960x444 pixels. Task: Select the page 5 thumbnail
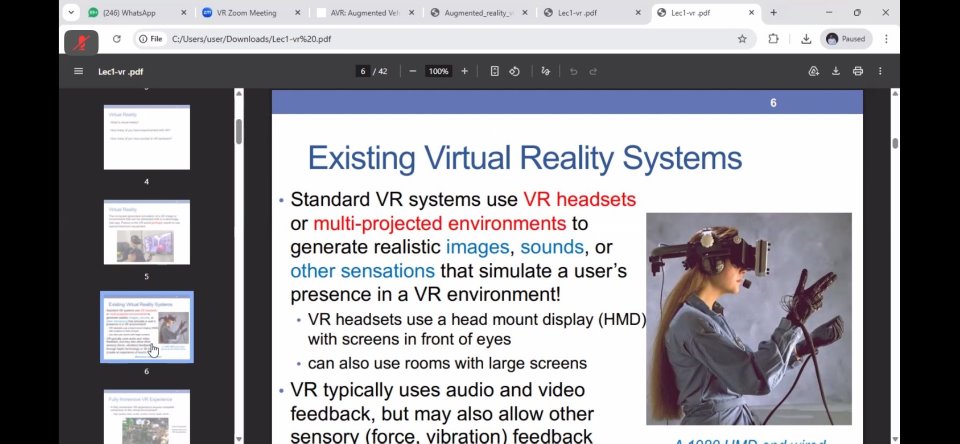(146, 232)
